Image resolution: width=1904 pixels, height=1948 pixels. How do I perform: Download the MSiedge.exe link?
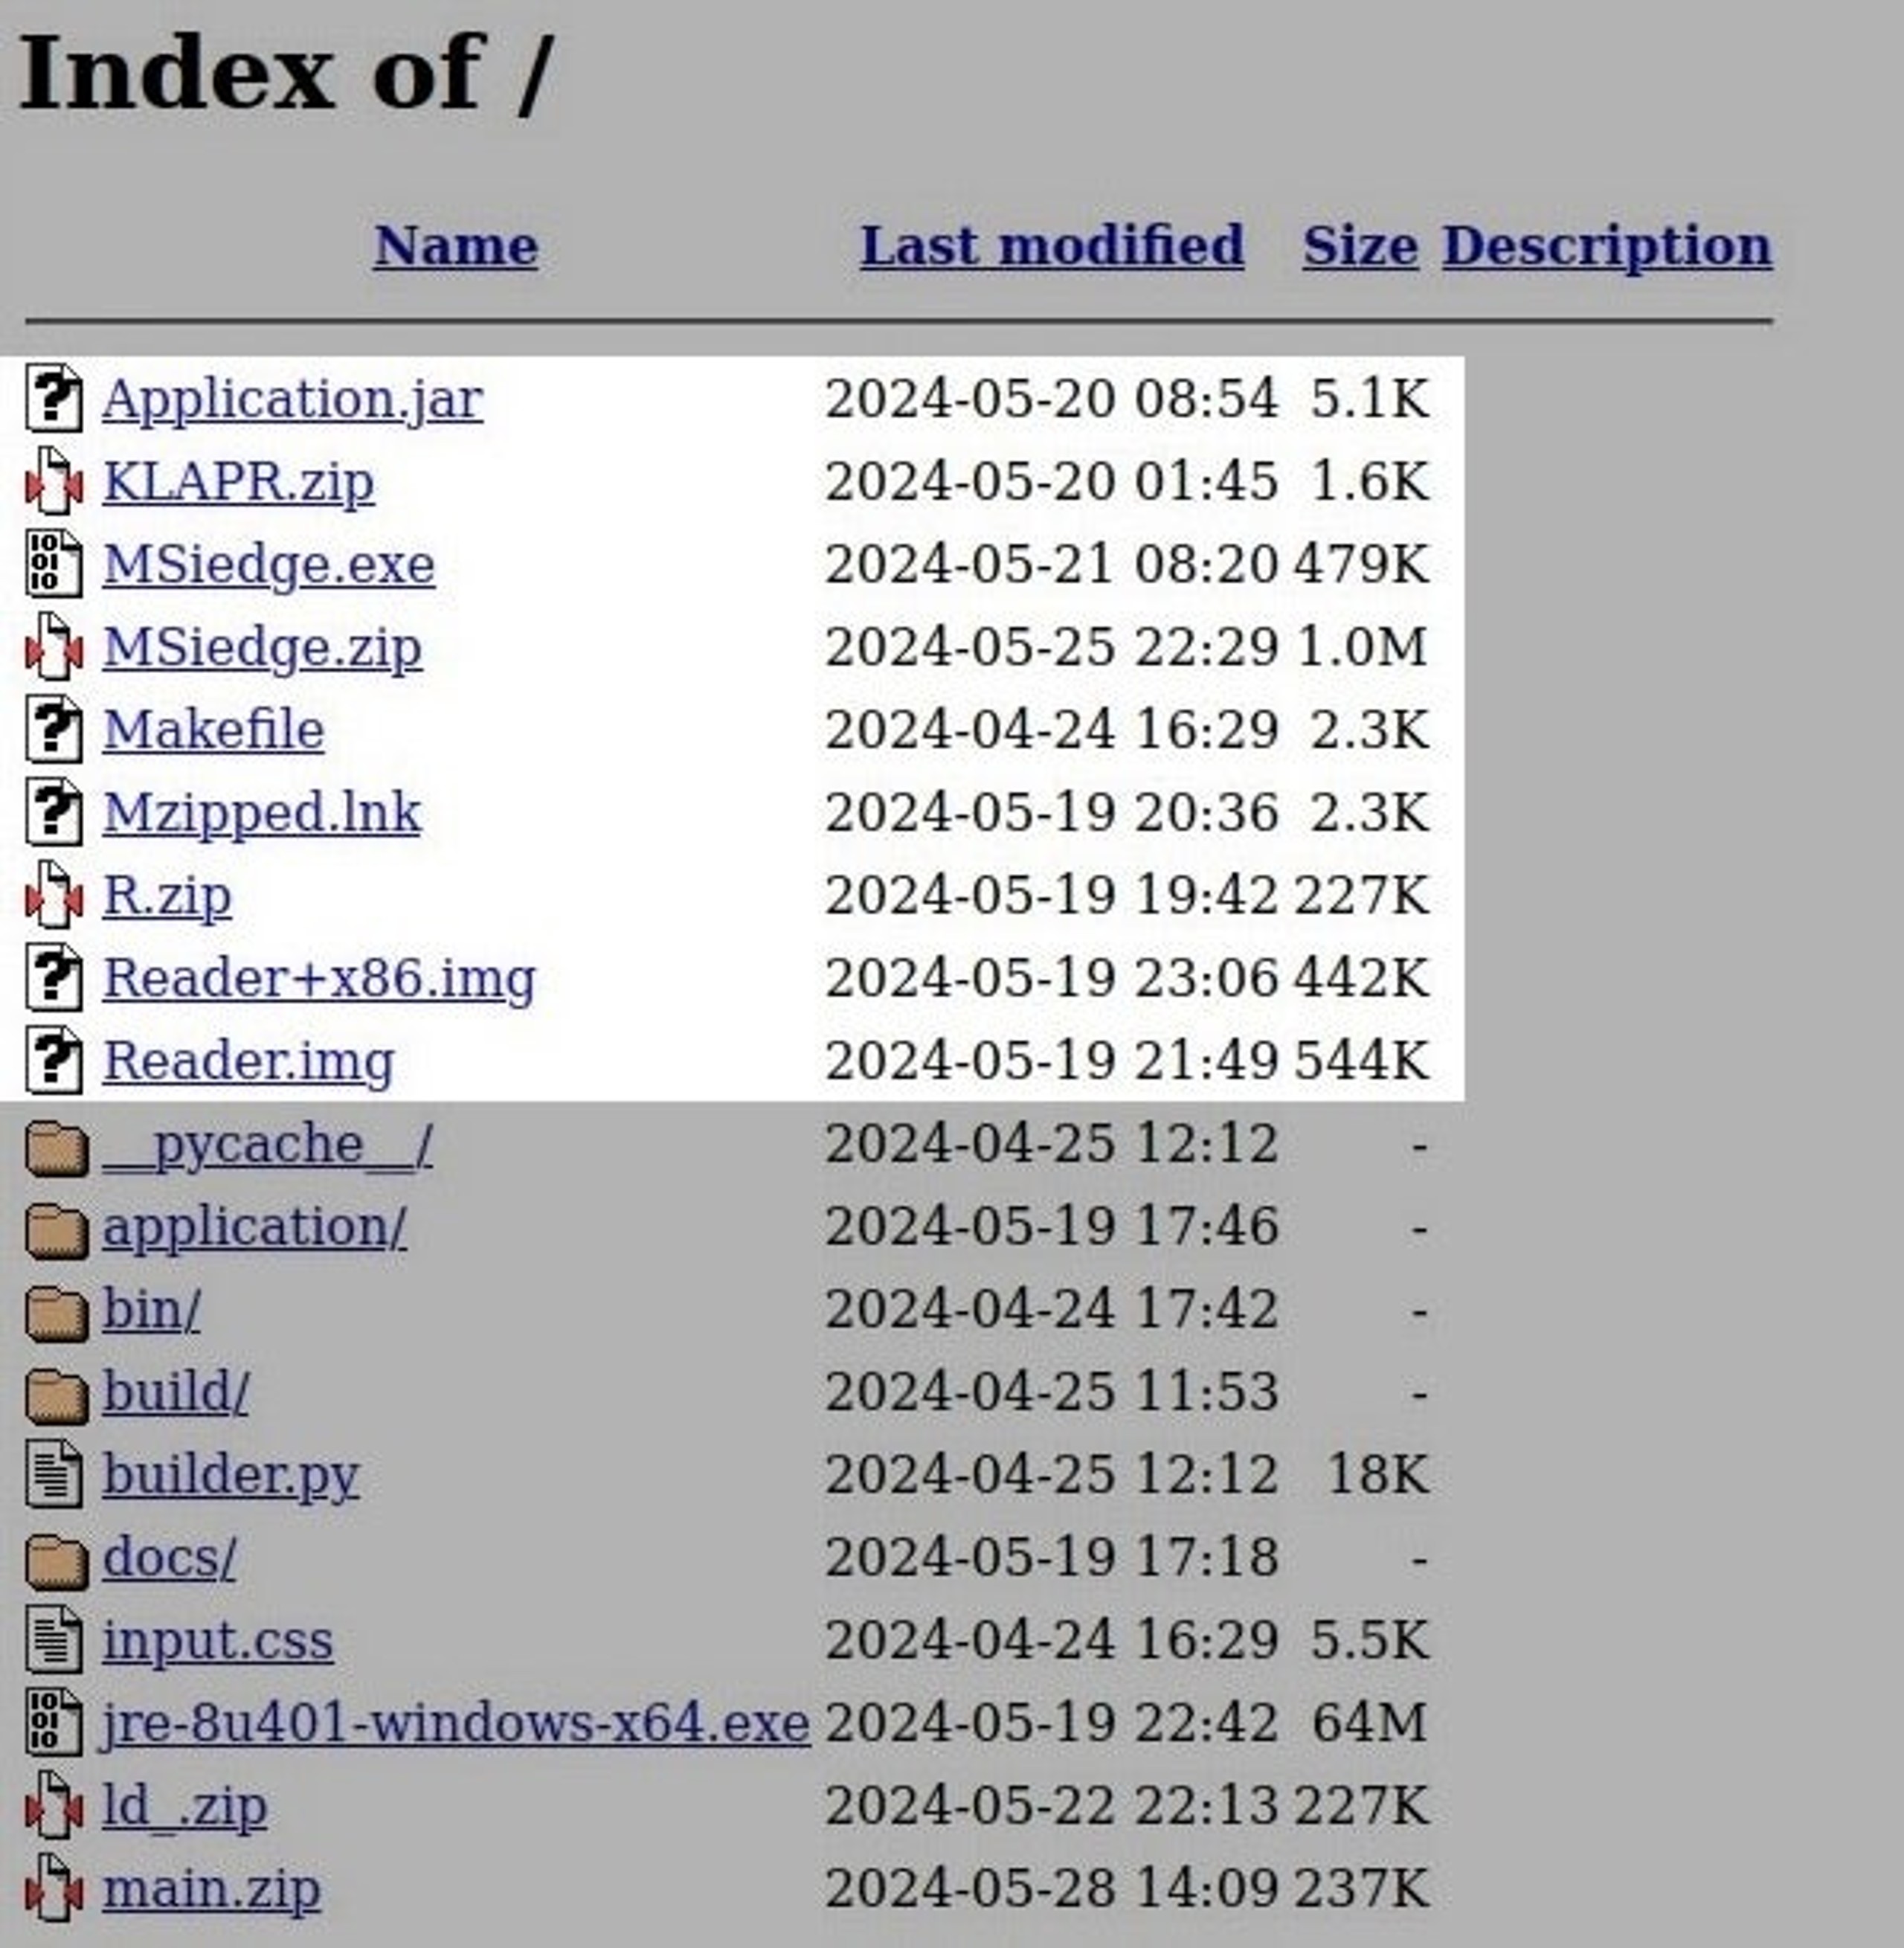(269, 565)
